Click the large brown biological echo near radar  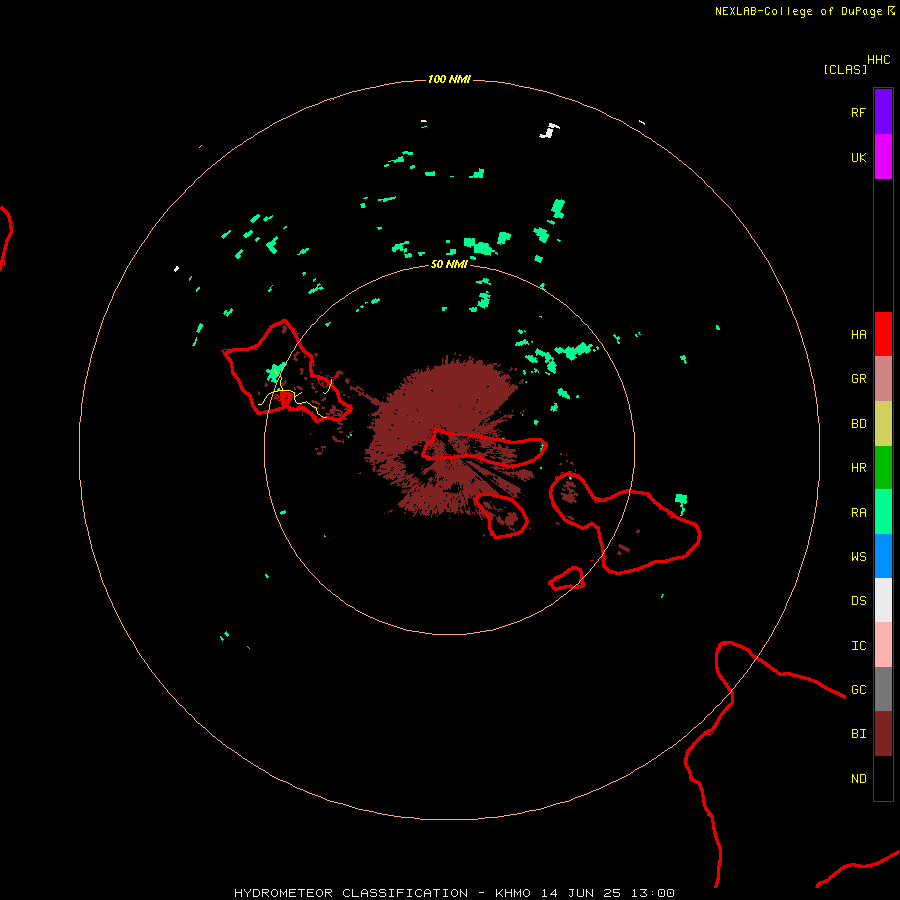click(x=448, y=436)
